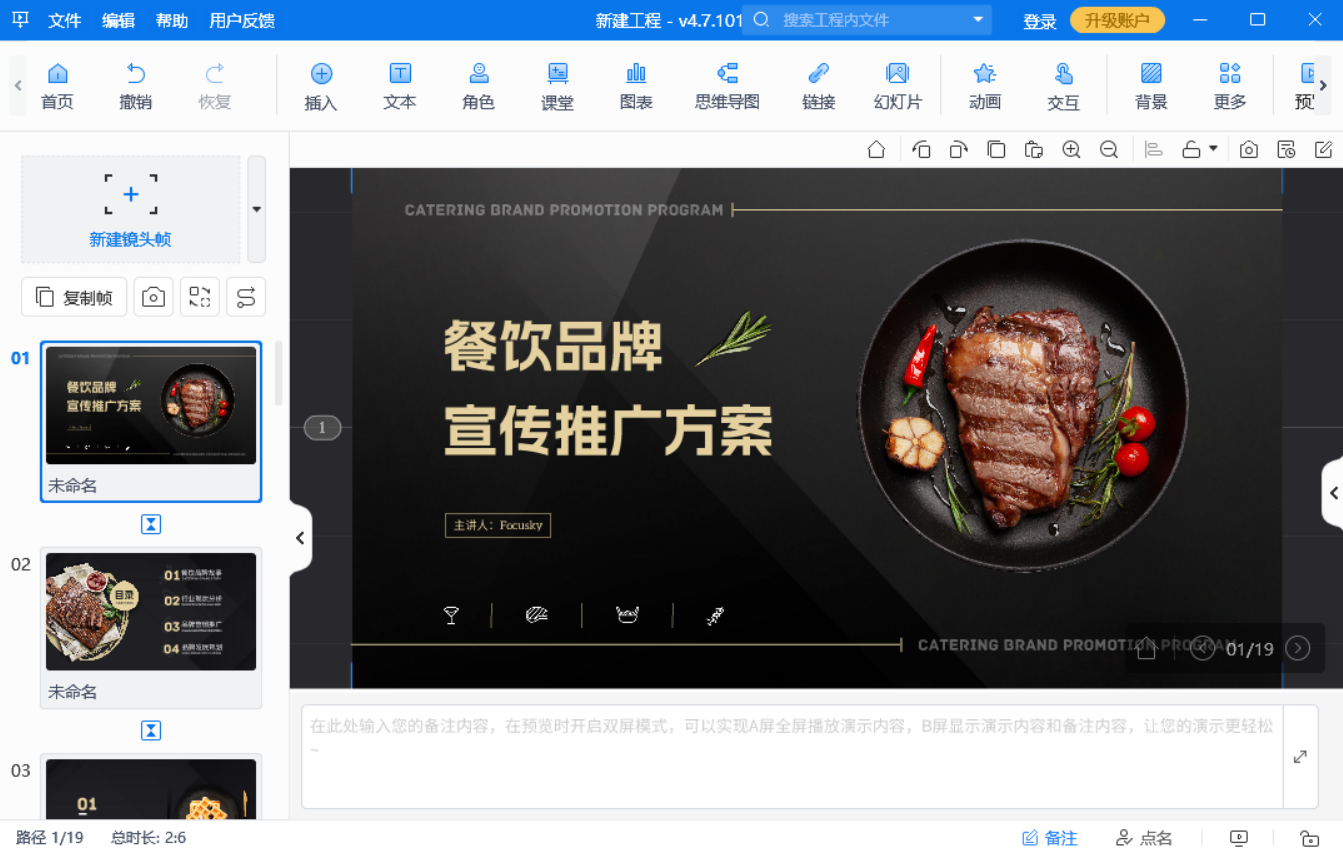Click the lock icon in the status bar

coord(1309,838)
